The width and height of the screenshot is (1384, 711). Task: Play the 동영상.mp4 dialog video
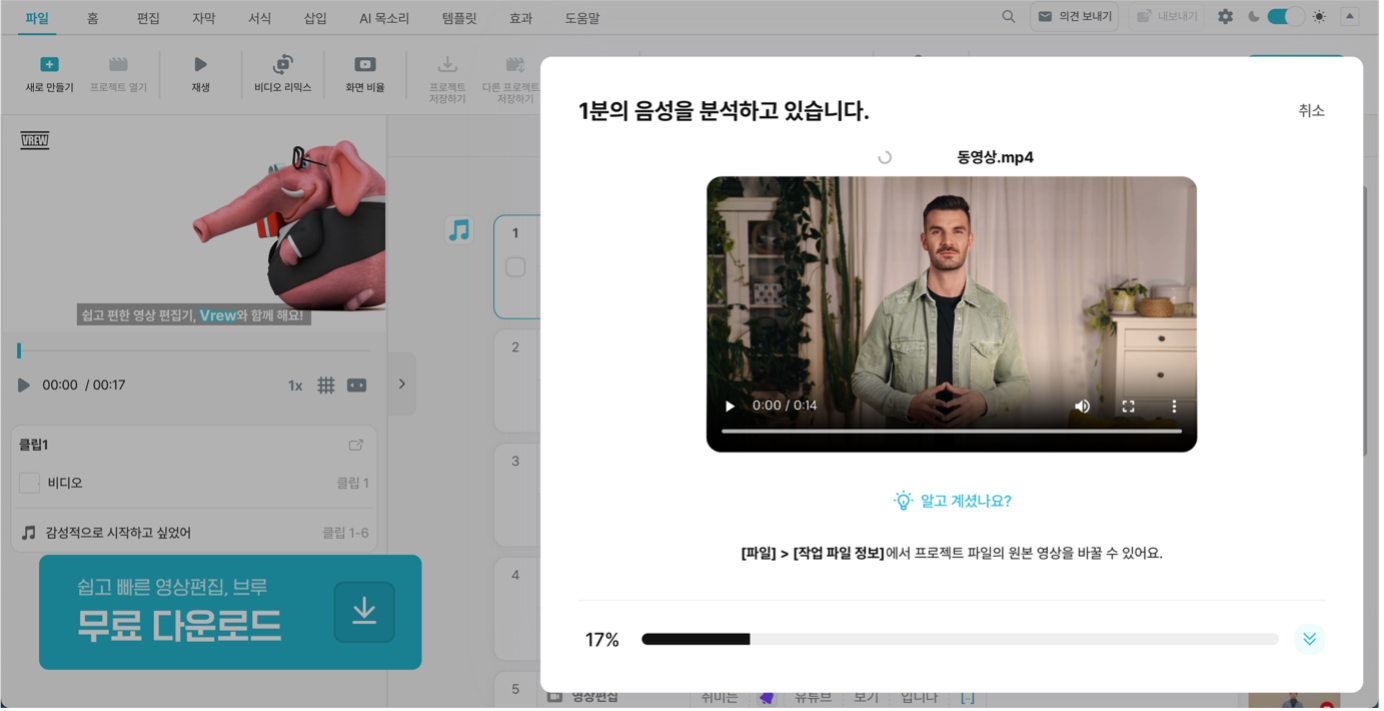[x=730, y=406]
